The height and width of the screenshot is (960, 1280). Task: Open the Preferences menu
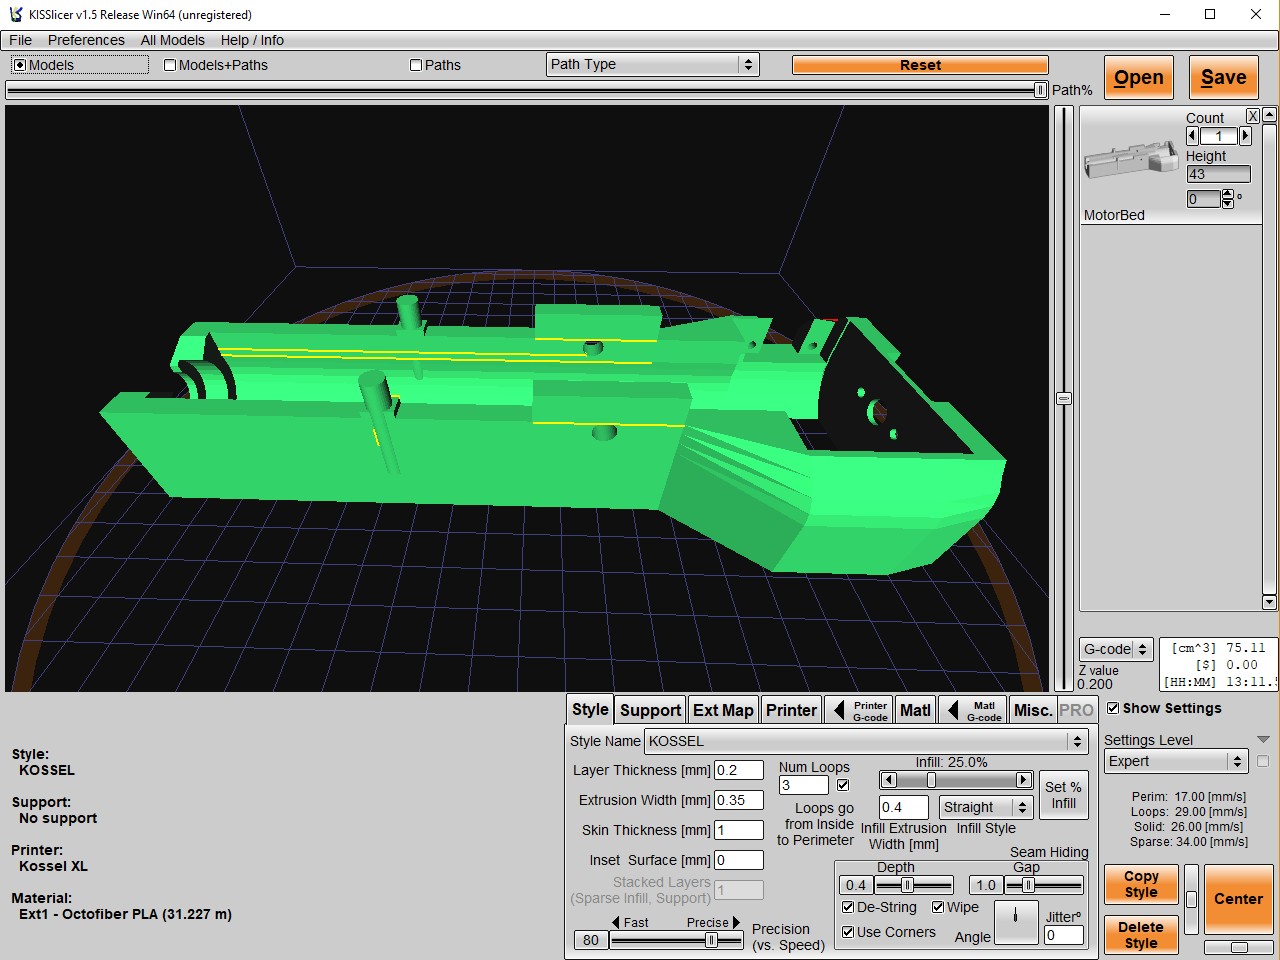[86, 40]
